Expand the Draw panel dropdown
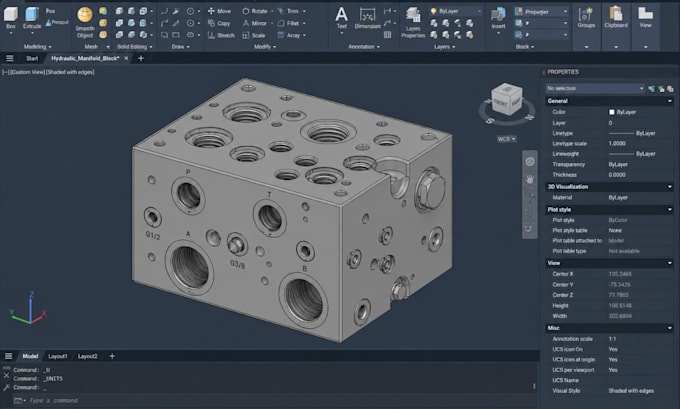 coord(180,46)
